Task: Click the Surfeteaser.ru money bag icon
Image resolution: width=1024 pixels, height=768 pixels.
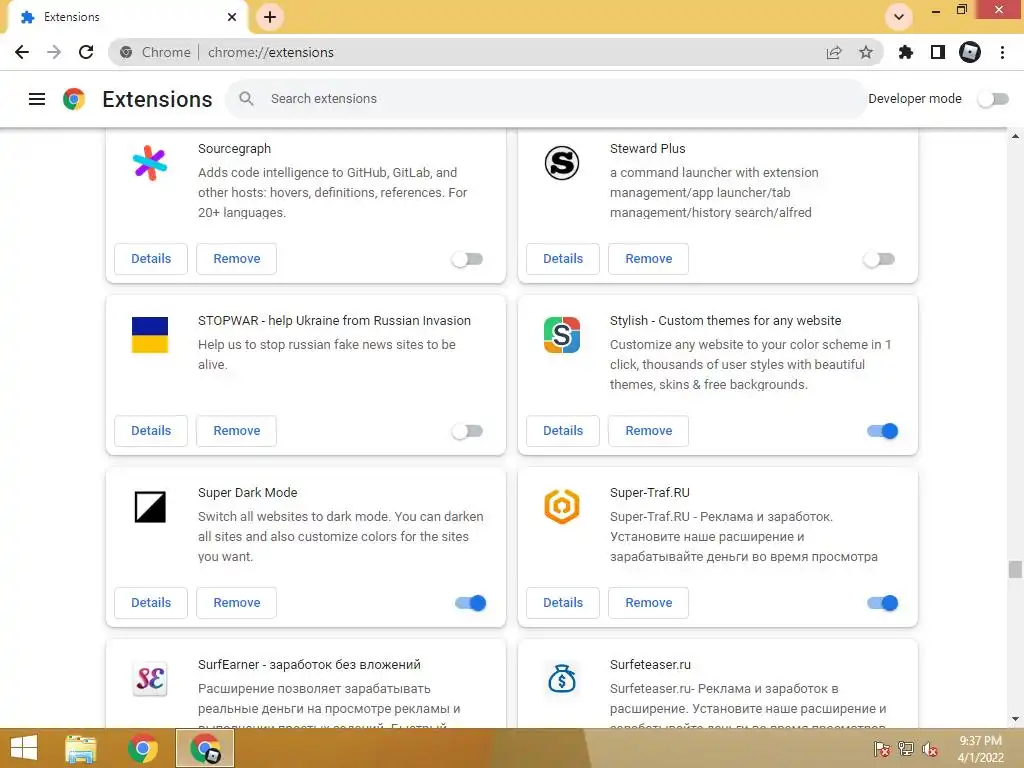Action: pyautogui.click(x=562, y=679)
